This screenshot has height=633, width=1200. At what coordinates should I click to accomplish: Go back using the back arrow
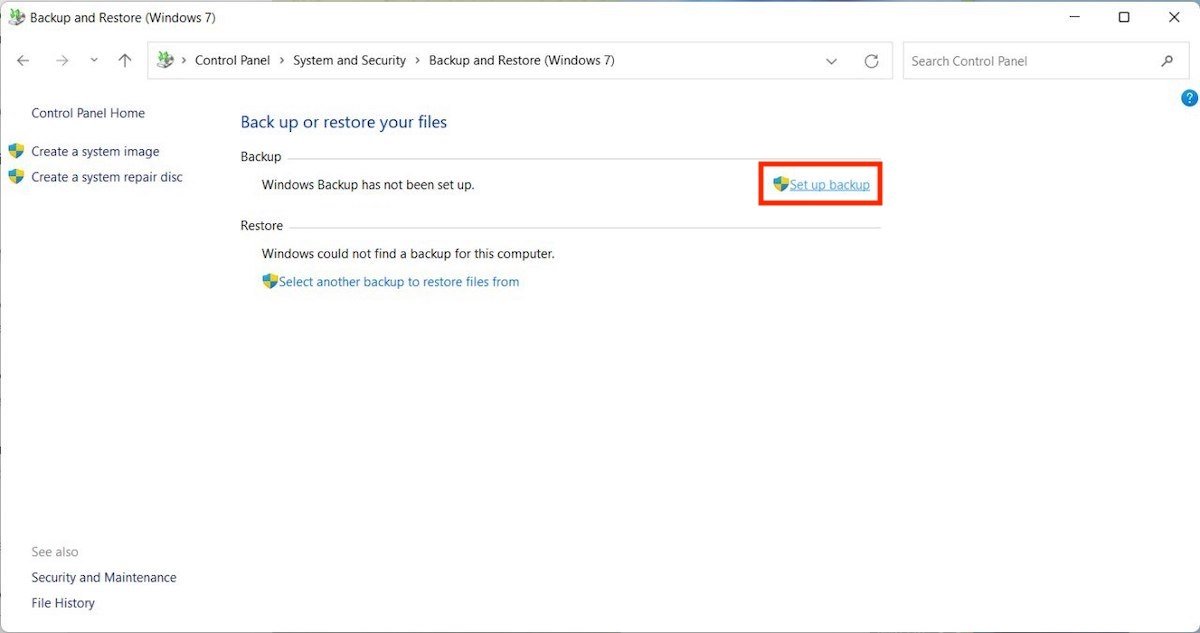tap(24, 61)
